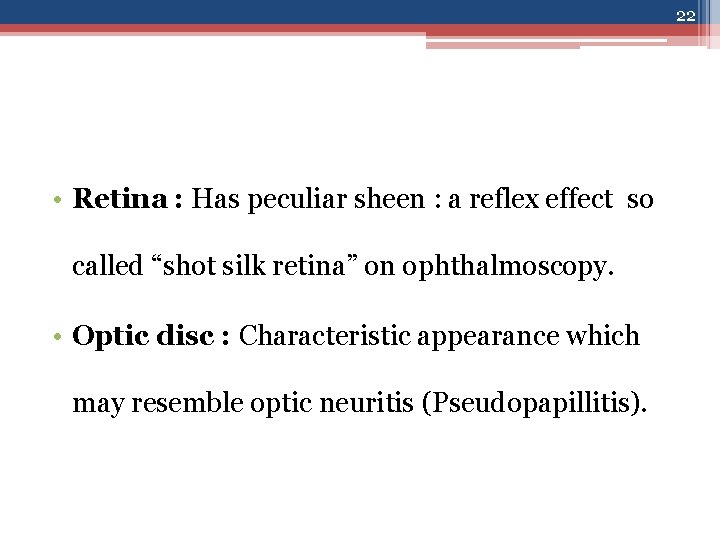Click the bold "Optic disc :" heading
Viewport: 720px width, 540px height.
point(152,336)
